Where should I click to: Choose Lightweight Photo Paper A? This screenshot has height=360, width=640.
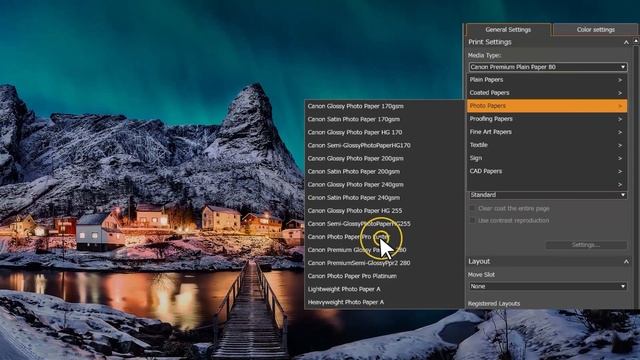[x=384, y=289]
